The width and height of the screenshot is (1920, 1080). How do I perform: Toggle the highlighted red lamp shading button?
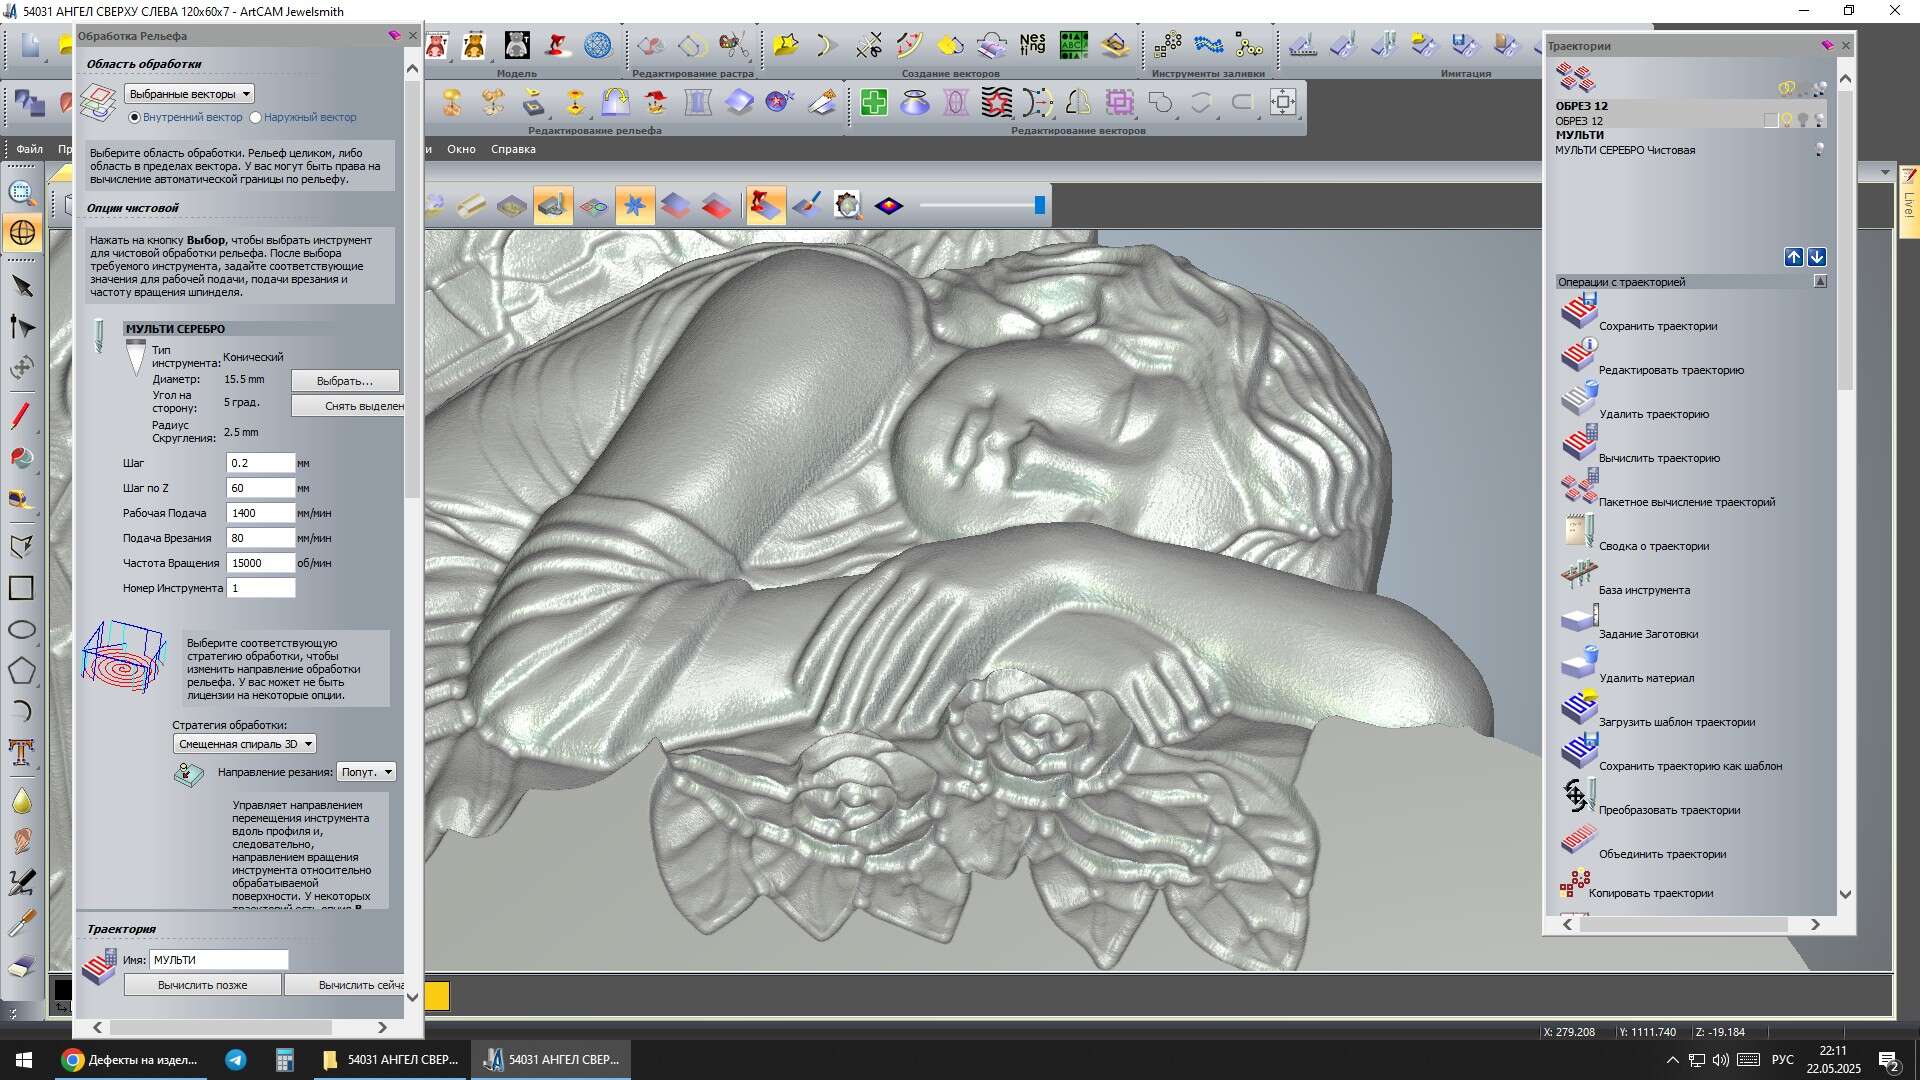(x=765, y=206)
